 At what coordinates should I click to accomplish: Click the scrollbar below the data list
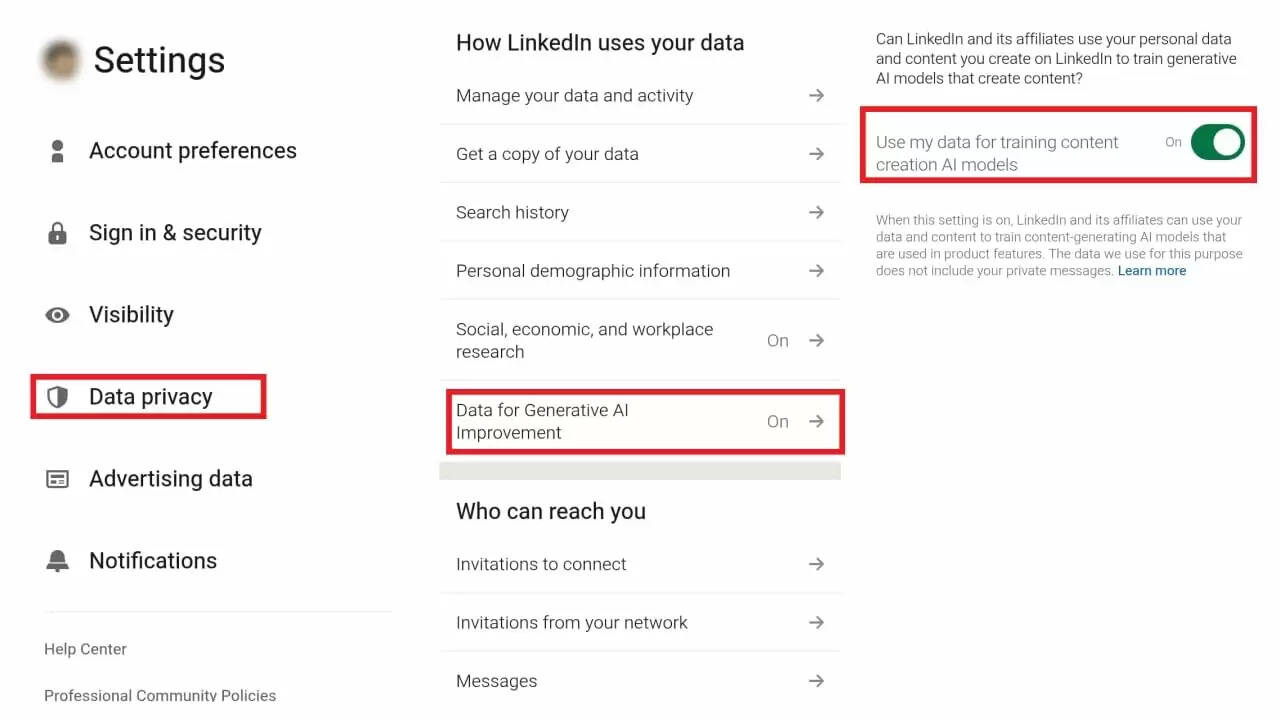coord(640,468)
